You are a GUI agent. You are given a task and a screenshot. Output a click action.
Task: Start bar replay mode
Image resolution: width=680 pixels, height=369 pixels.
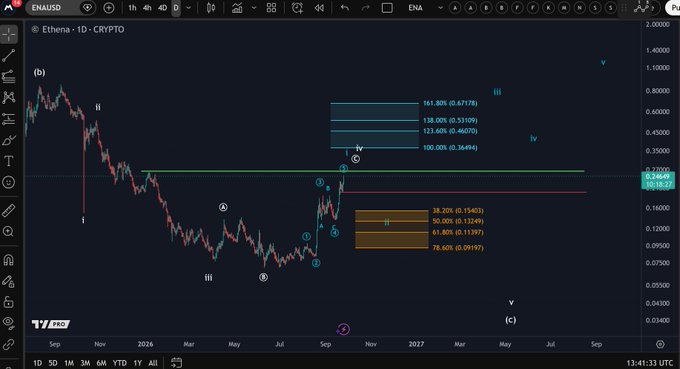pyautogui.click(x=319, y=8)
